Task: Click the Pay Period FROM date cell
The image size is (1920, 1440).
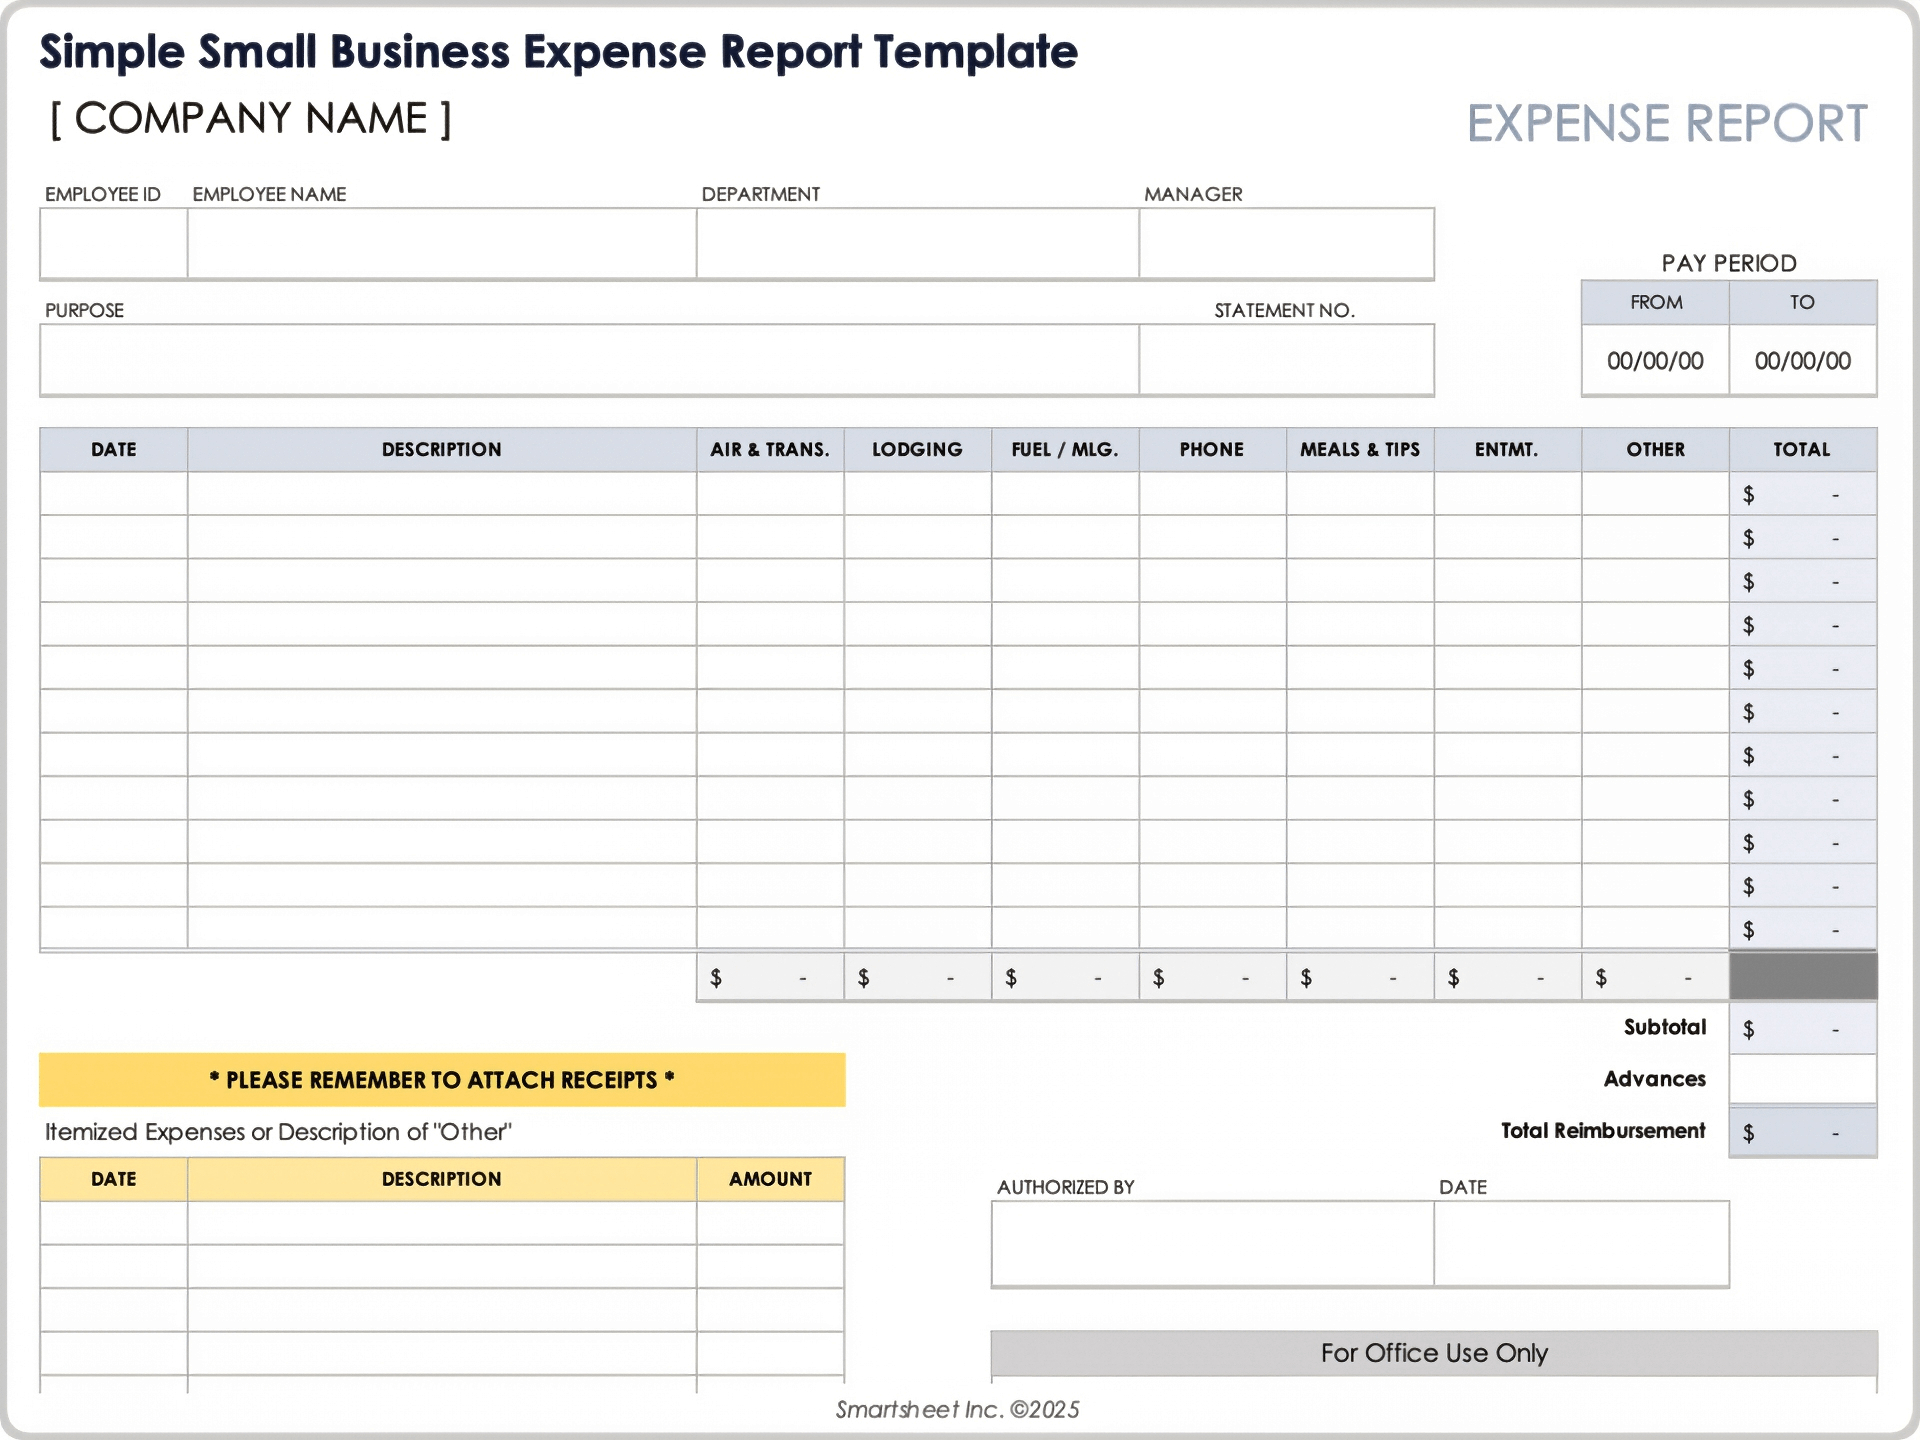Action: tap(1655, 360)
